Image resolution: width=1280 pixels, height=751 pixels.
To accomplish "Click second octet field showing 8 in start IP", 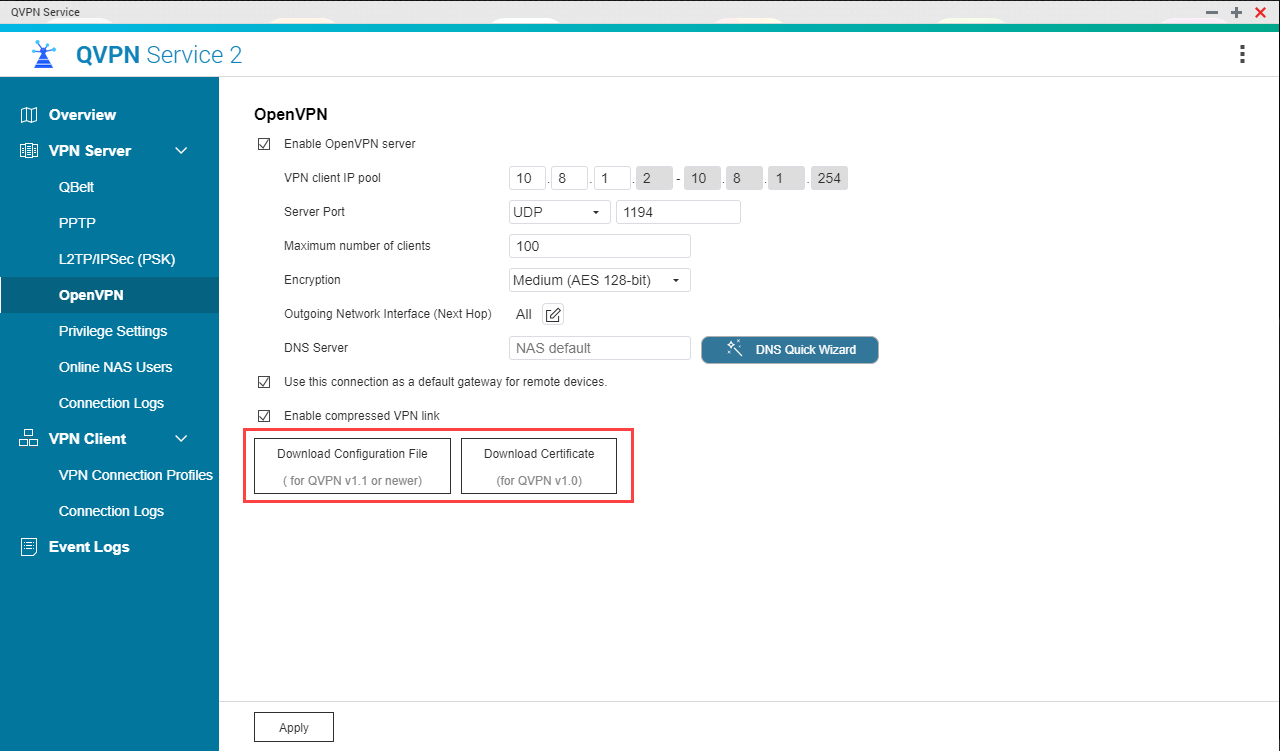I will coord(569,179).
